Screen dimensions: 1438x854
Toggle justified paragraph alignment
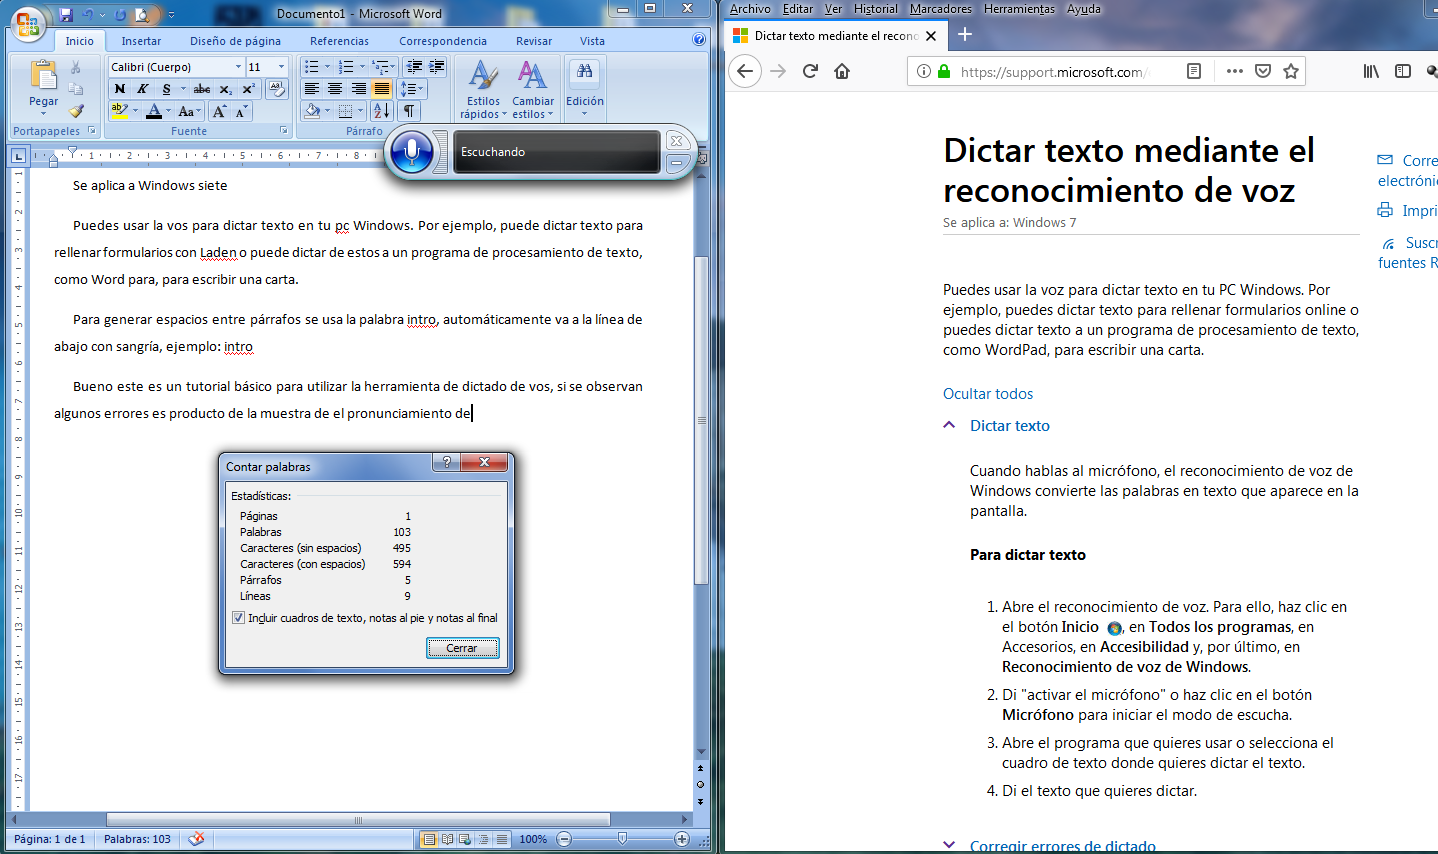(382, 89)
